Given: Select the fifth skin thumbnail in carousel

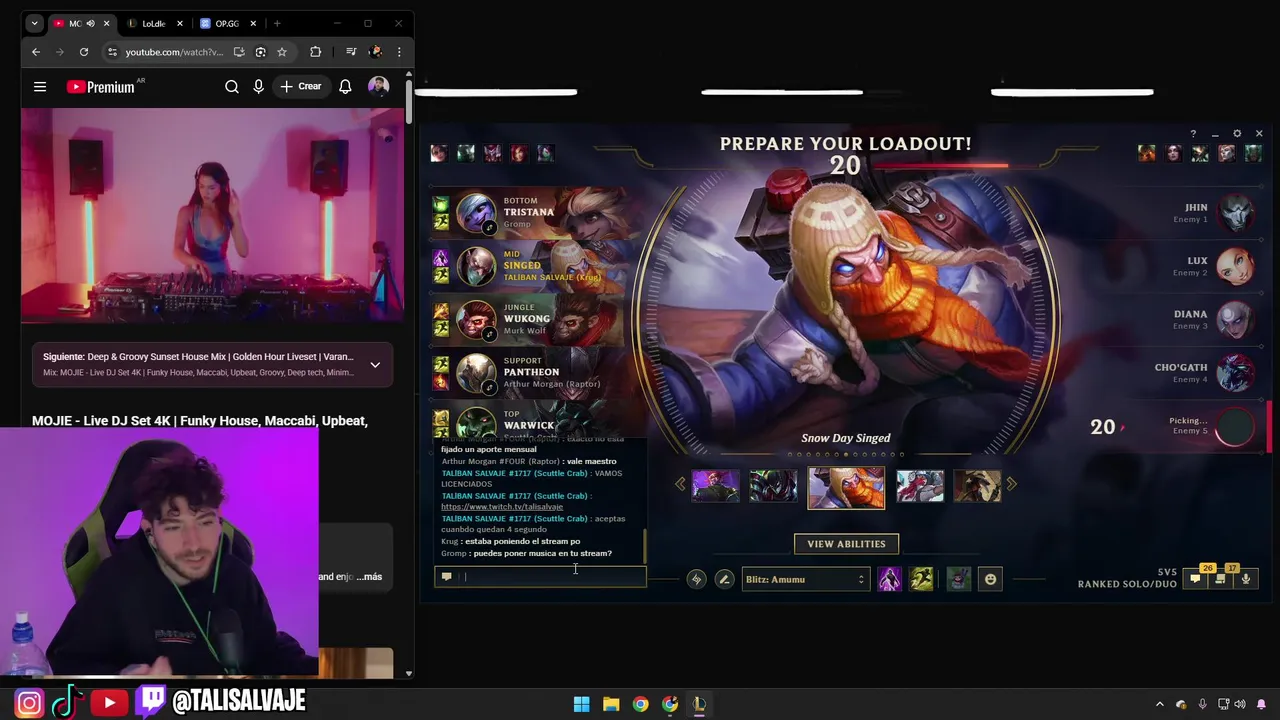Looking at the screenshot, I should (977, 486).
